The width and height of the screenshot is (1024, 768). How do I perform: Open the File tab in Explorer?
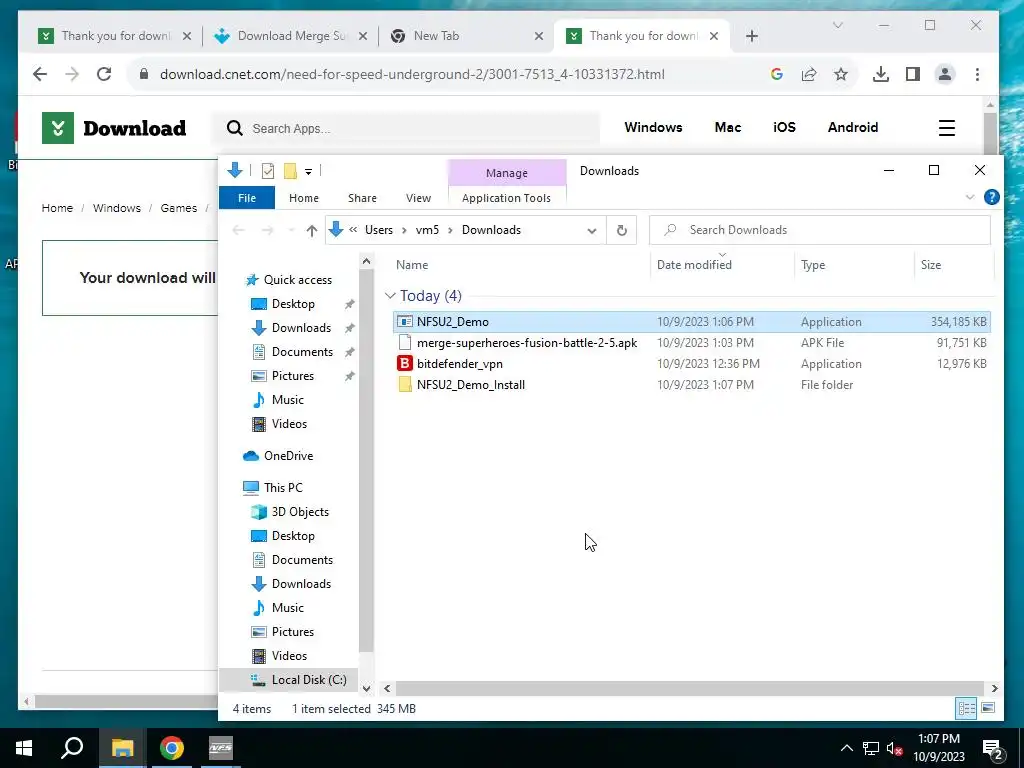click(247, 198)
